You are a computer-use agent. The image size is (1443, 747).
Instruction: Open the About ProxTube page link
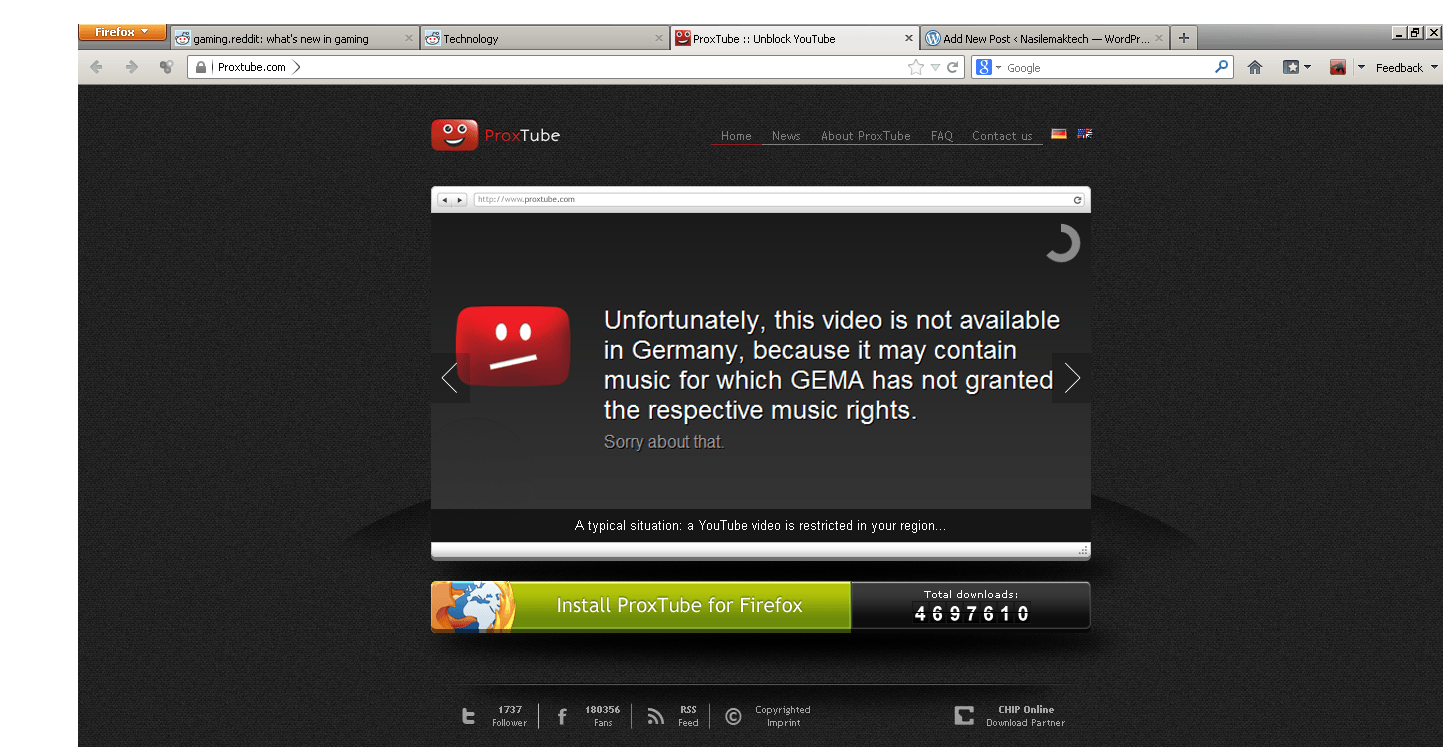click(866, 136)
